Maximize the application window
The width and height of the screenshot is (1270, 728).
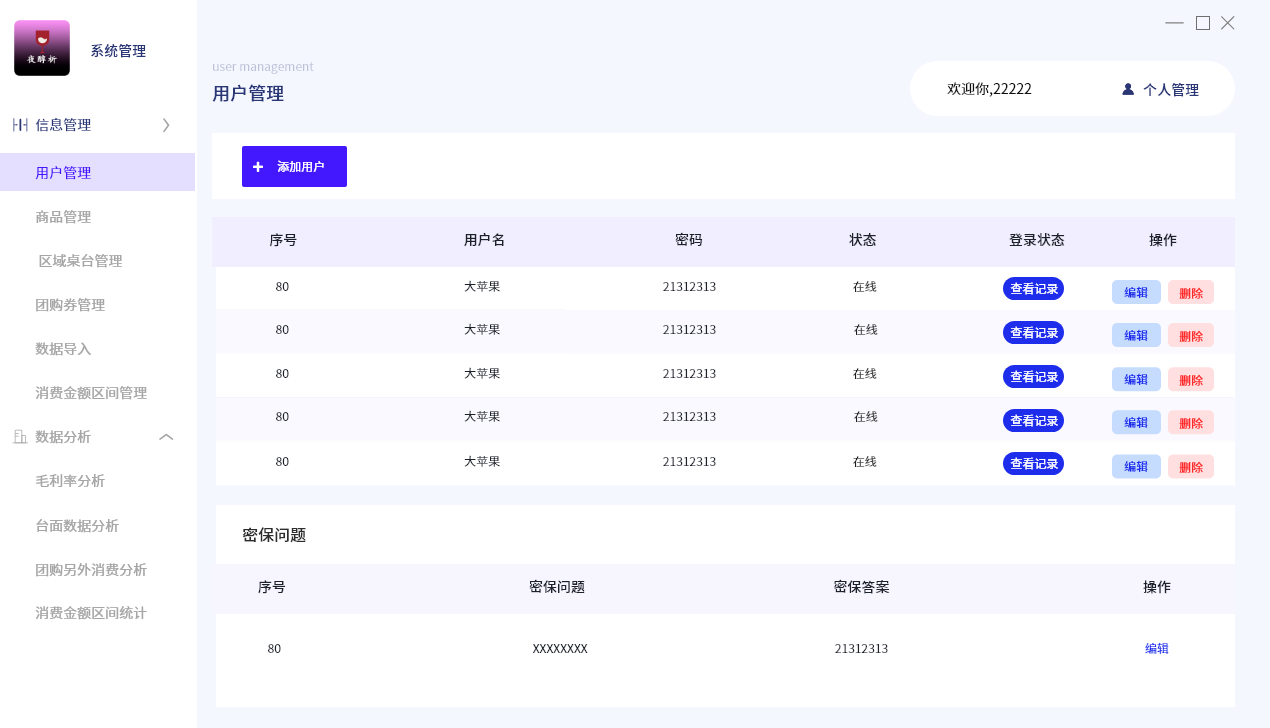[x=1203, y=23]
